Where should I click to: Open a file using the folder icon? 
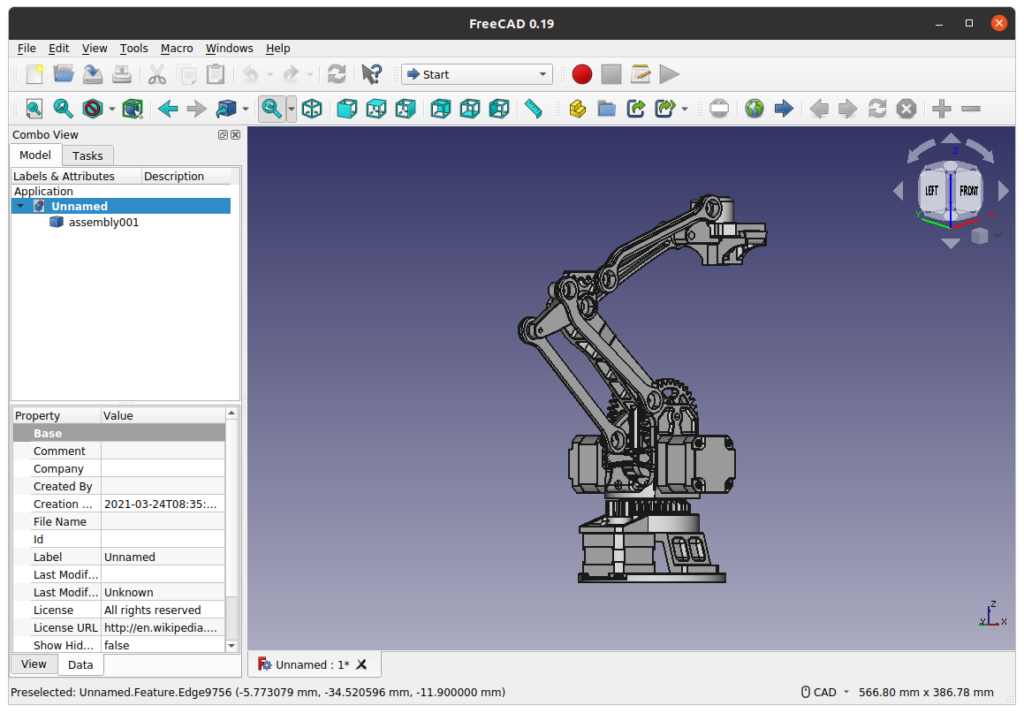point(63,74)
